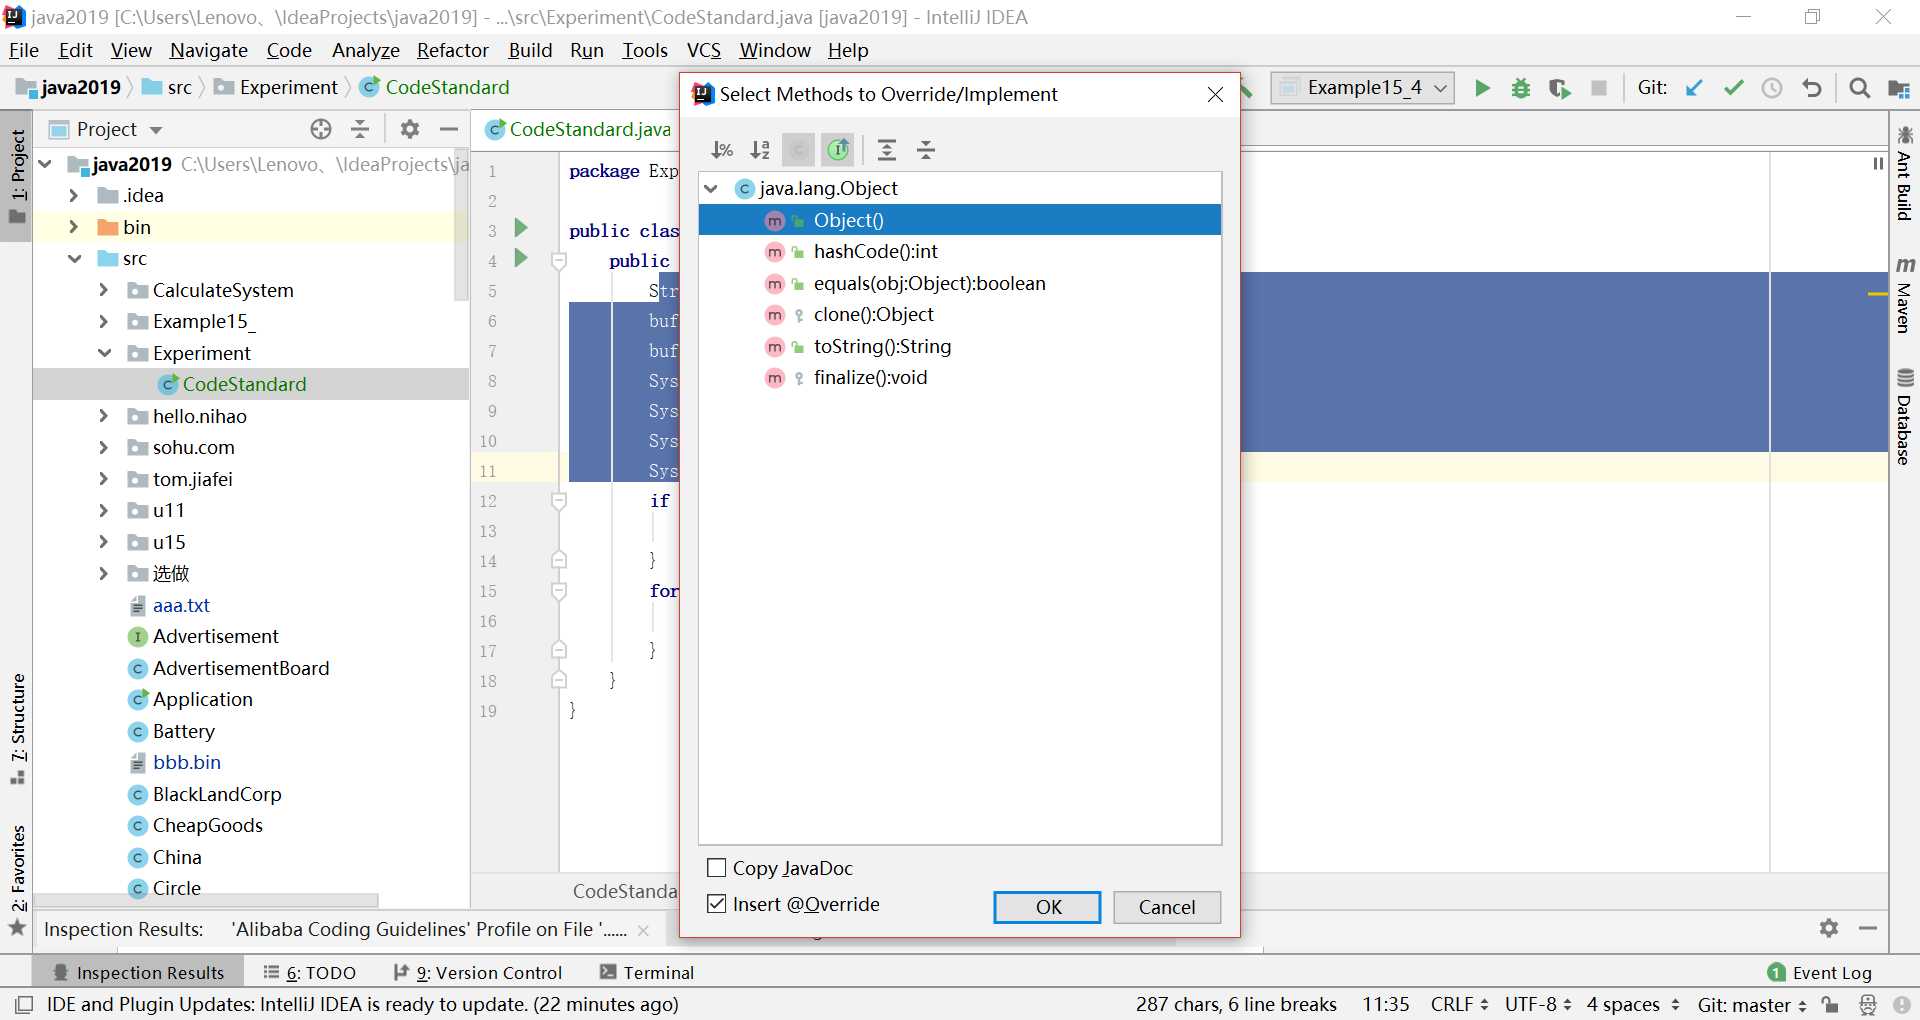
Task: Open the Database side panel
Action: [x=1904, y=417]
